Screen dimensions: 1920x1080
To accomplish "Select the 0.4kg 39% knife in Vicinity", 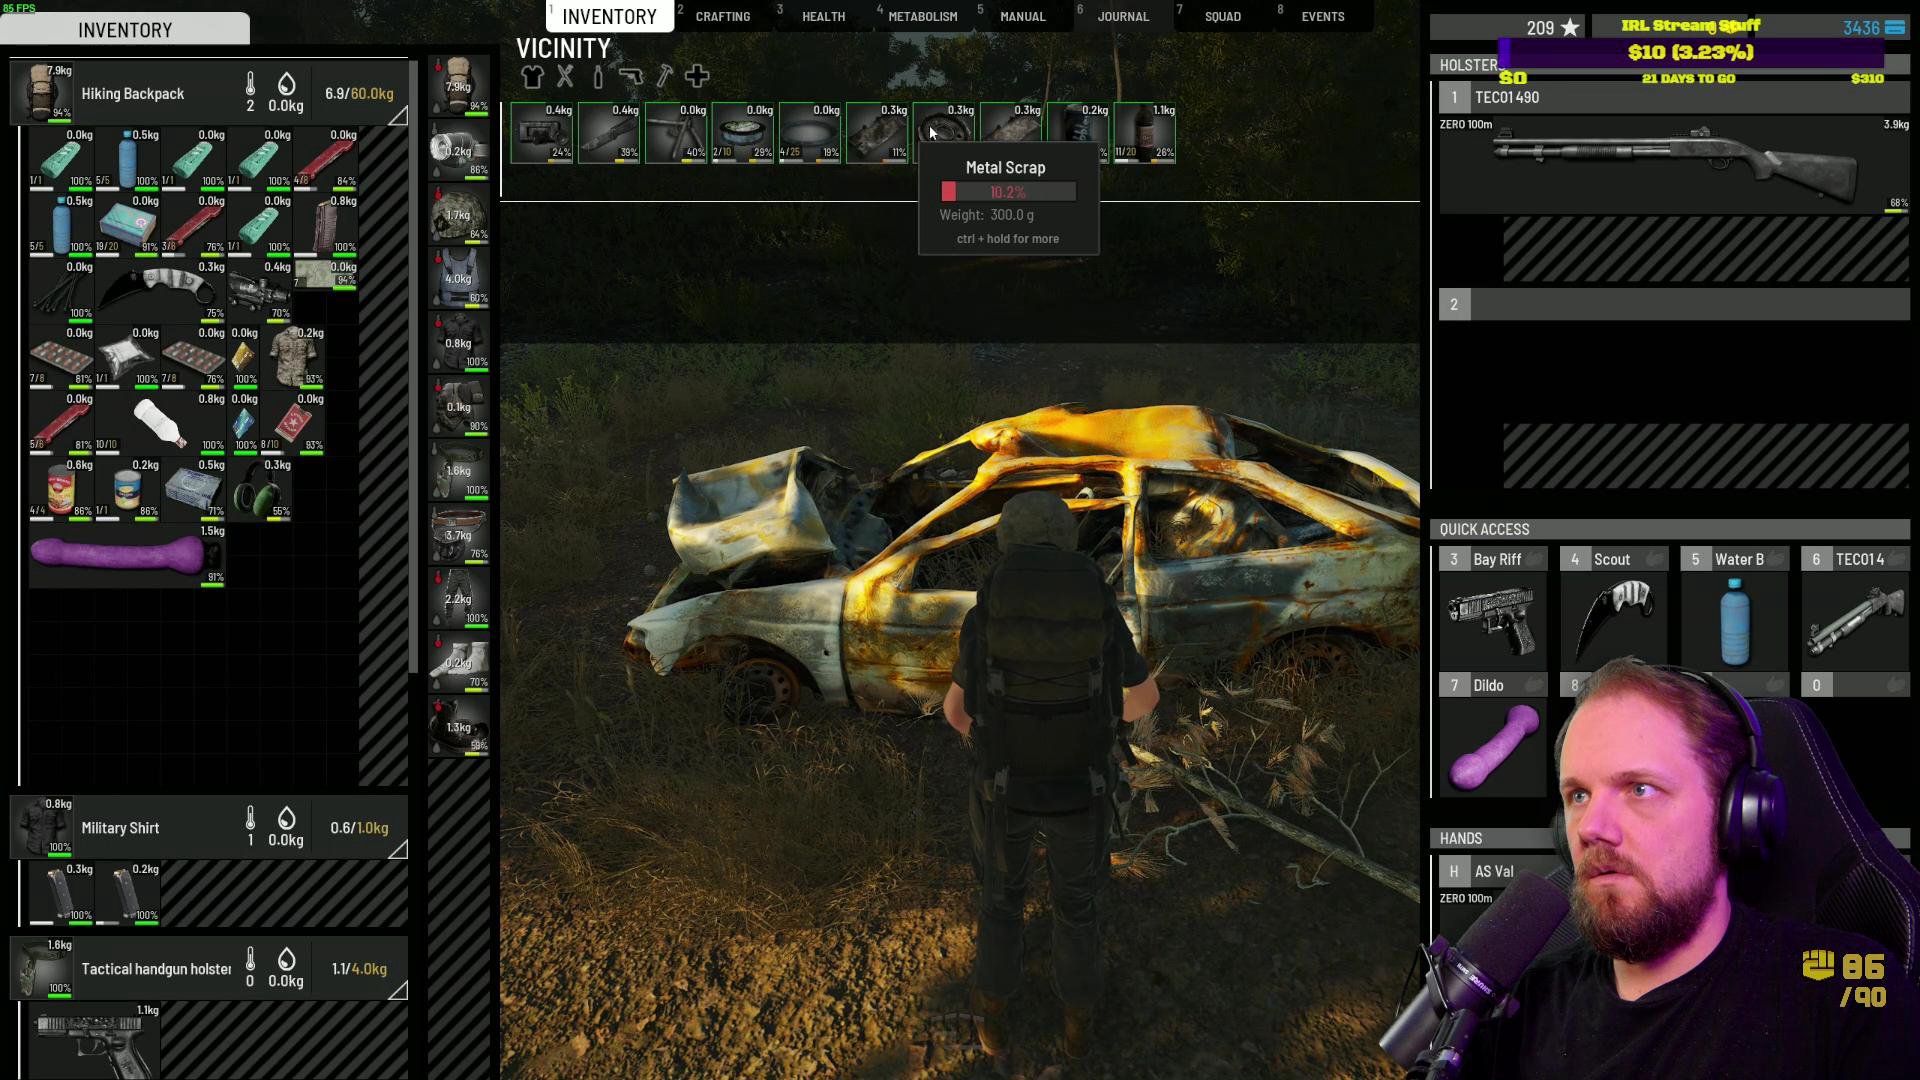I will point(609,132).
